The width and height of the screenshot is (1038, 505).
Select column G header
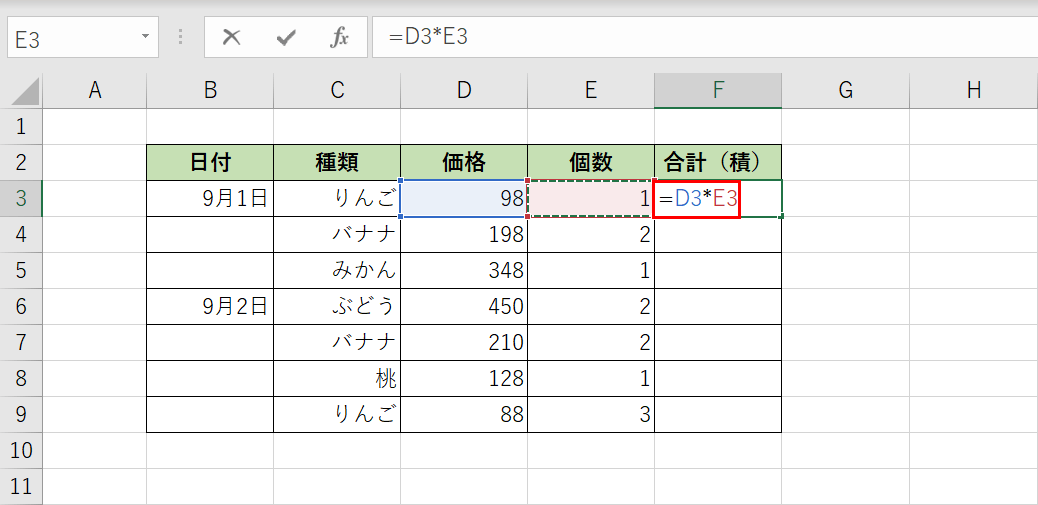[845, 91]
